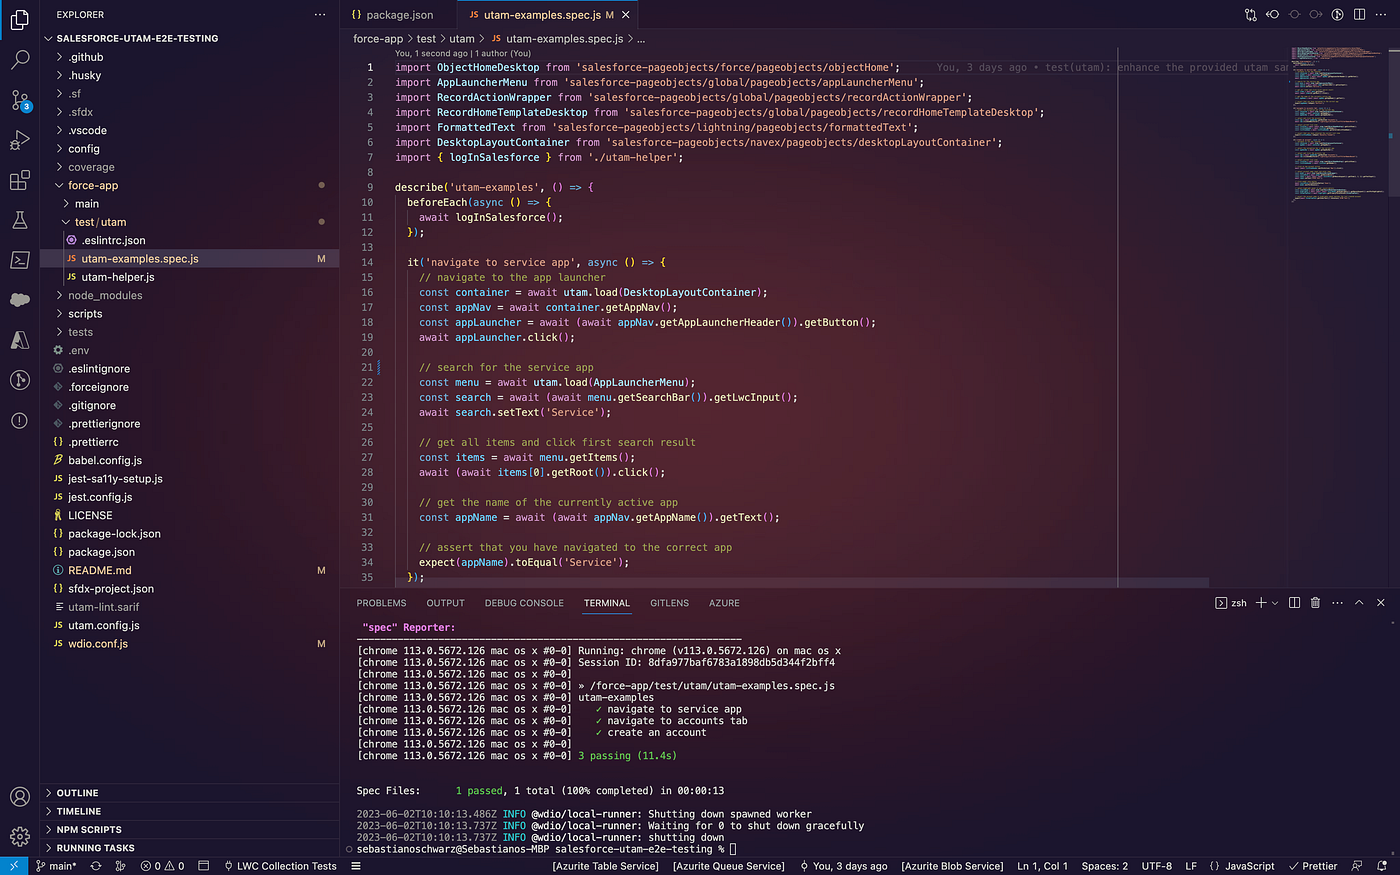This screenshot has width=1400, height=875.
Task: Click Azurite Queue Service status item
Action: tap(728, 866)
